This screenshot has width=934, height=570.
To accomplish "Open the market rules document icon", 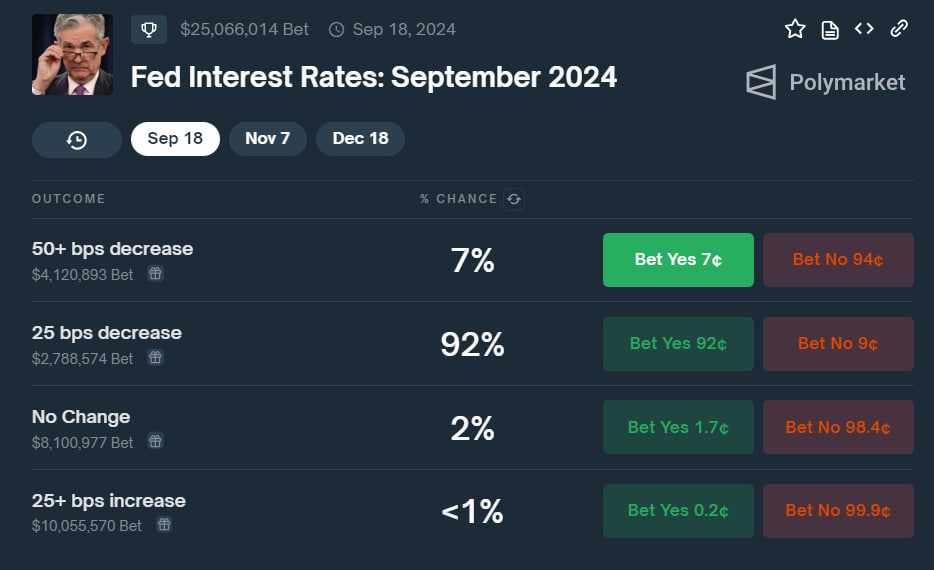I will [x=829, y=29].
